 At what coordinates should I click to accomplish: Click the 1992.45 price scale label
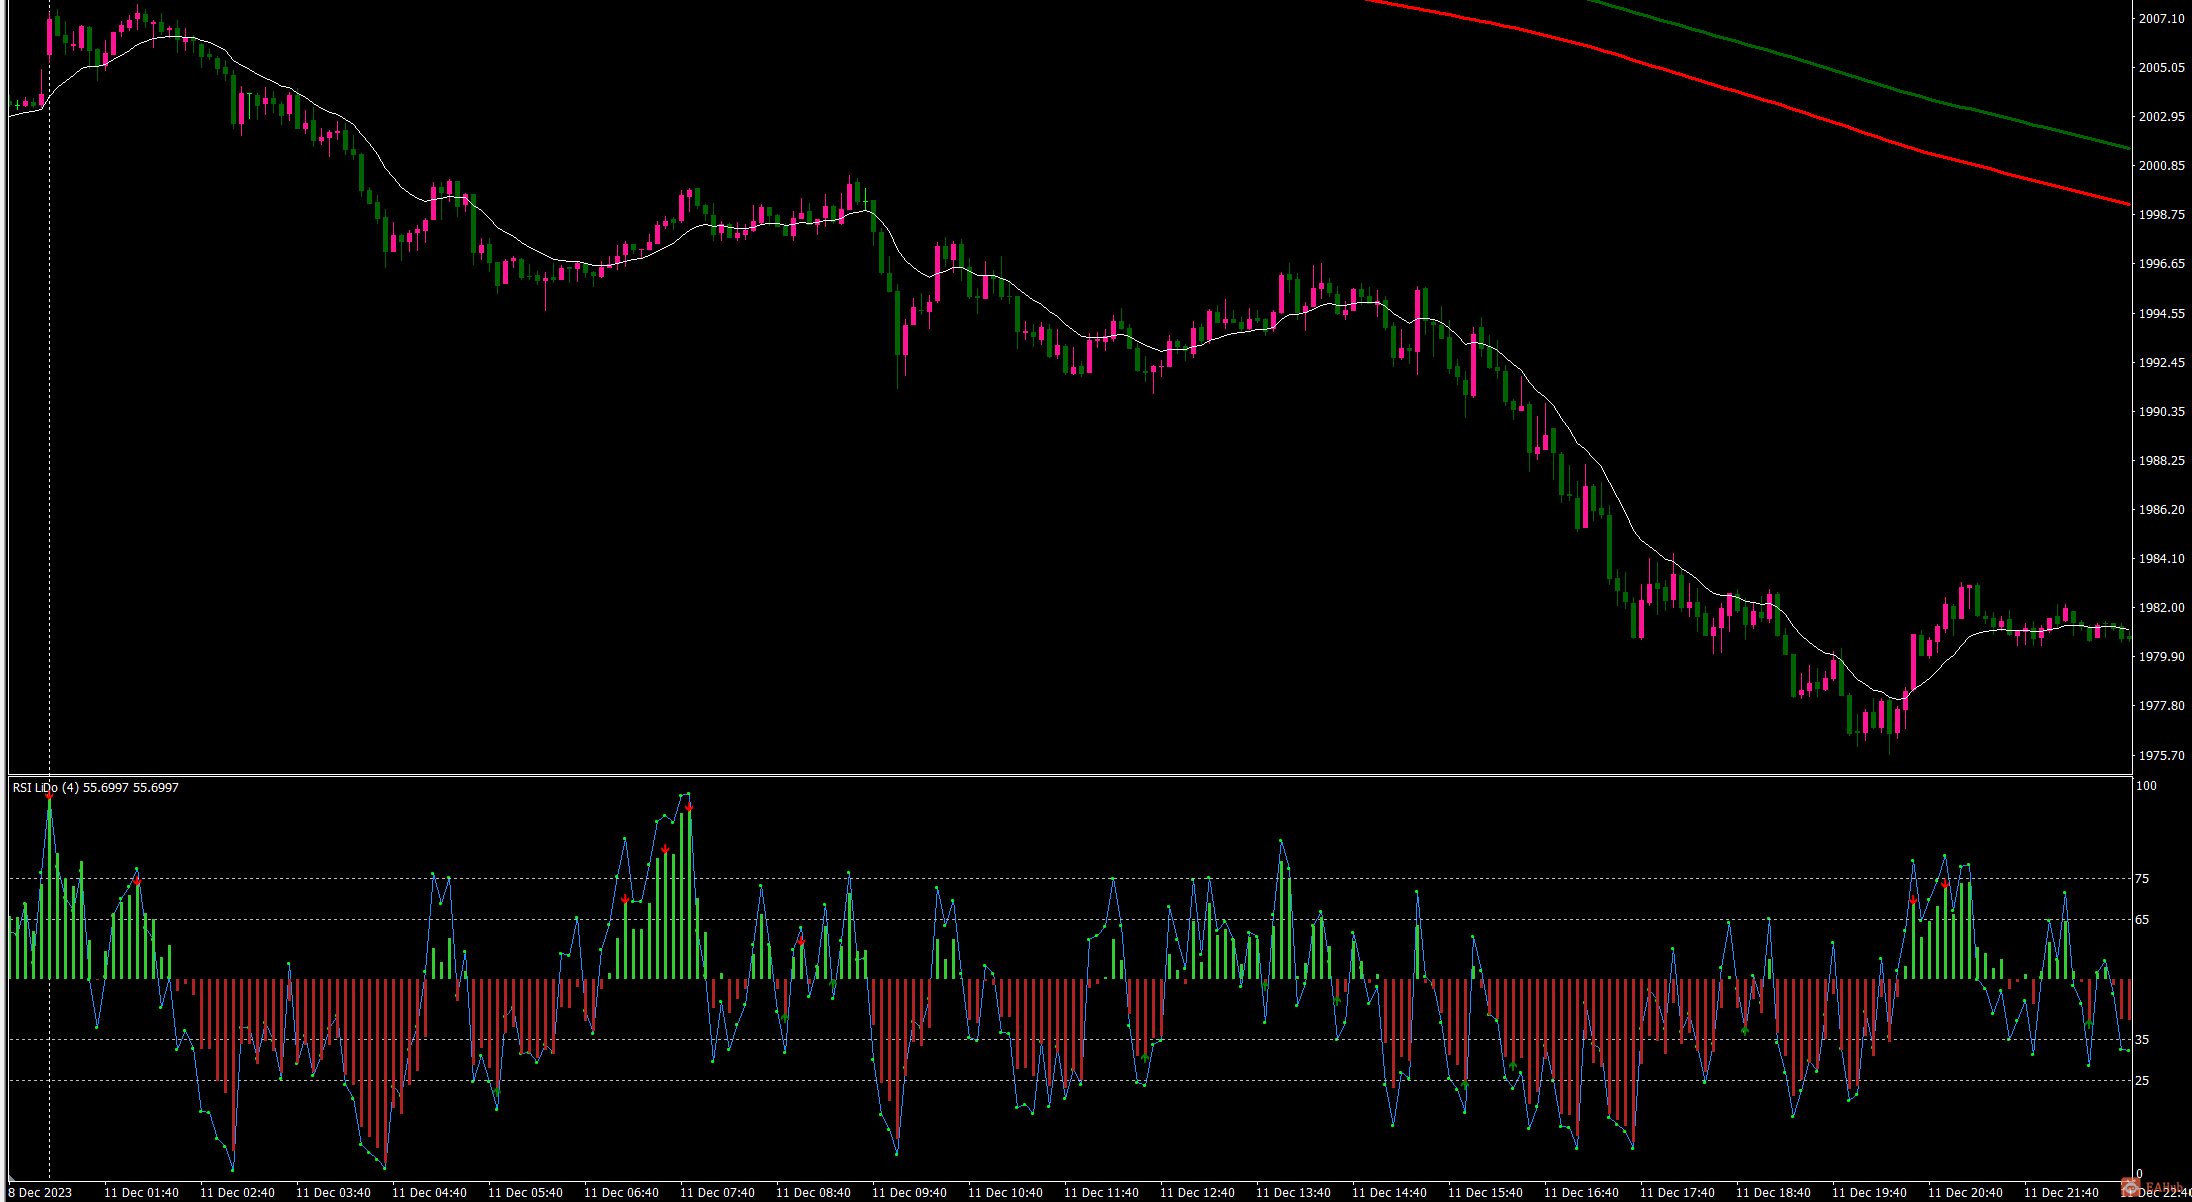tap(2161, 362)
